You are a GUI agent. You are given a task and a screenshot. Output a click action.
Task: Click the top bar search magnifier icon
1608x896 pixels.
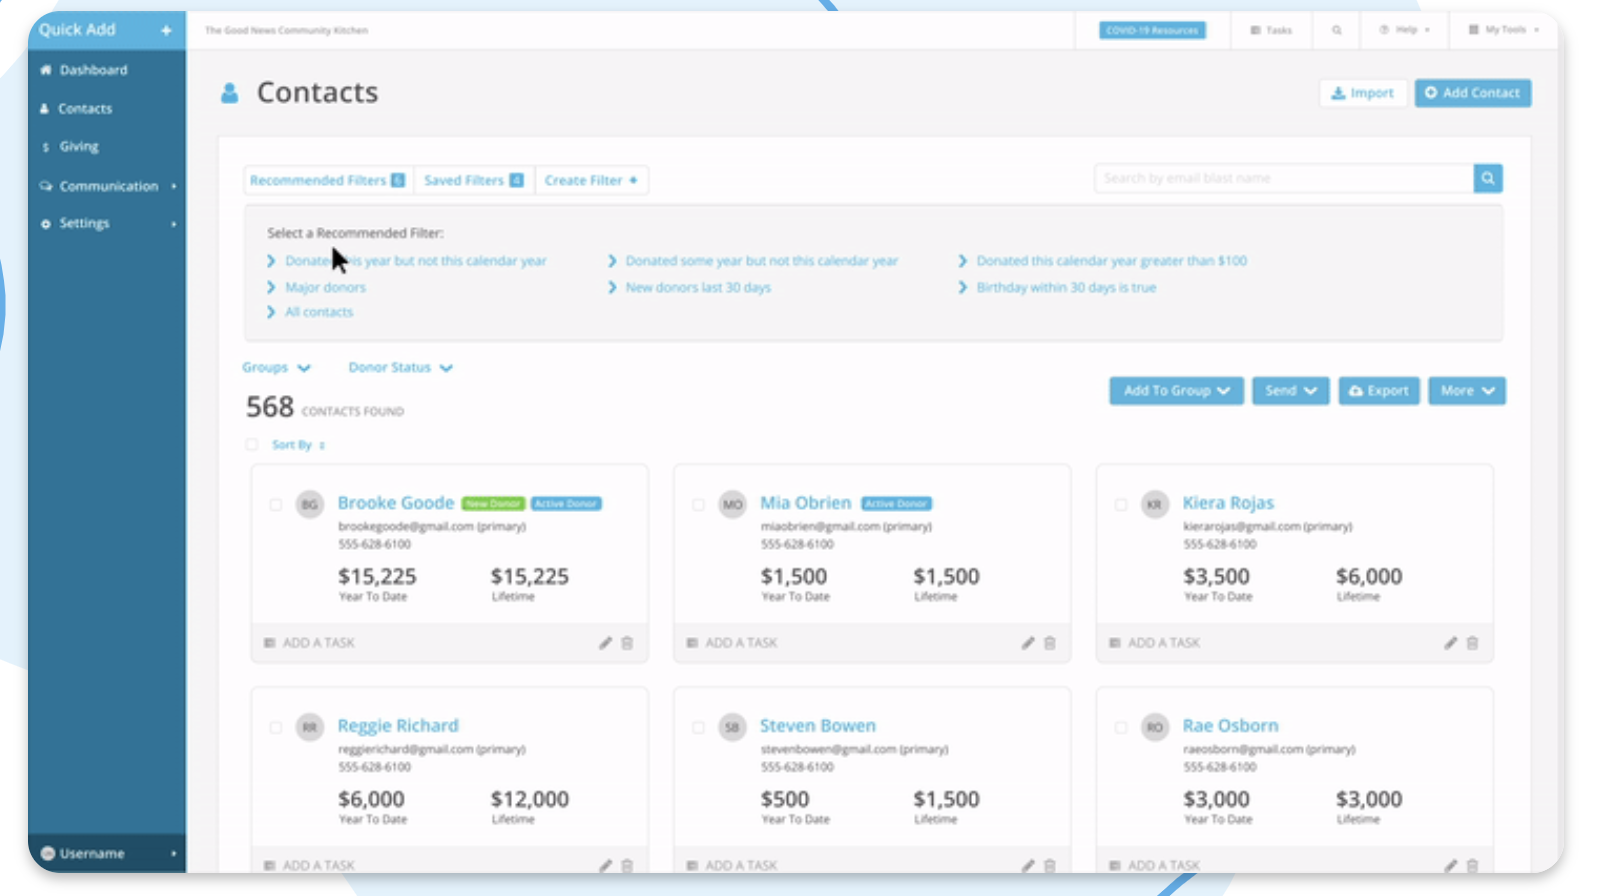1336,30
